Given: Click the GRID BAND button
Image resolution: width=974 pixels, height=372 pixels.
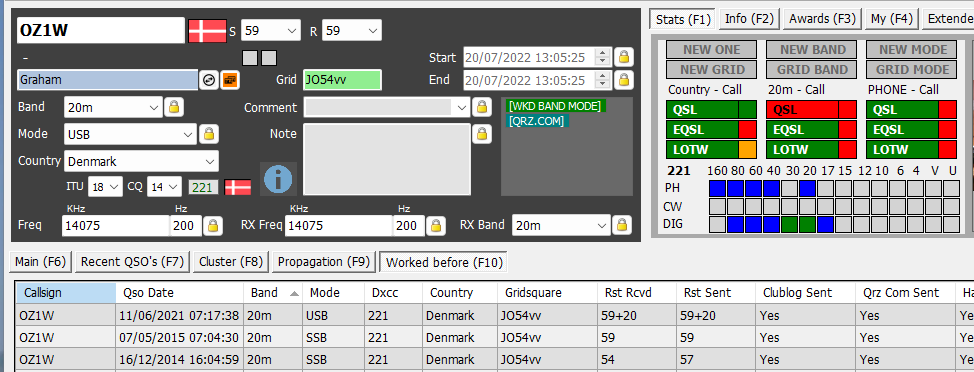Looking at the screenshot, I should 812,70.
